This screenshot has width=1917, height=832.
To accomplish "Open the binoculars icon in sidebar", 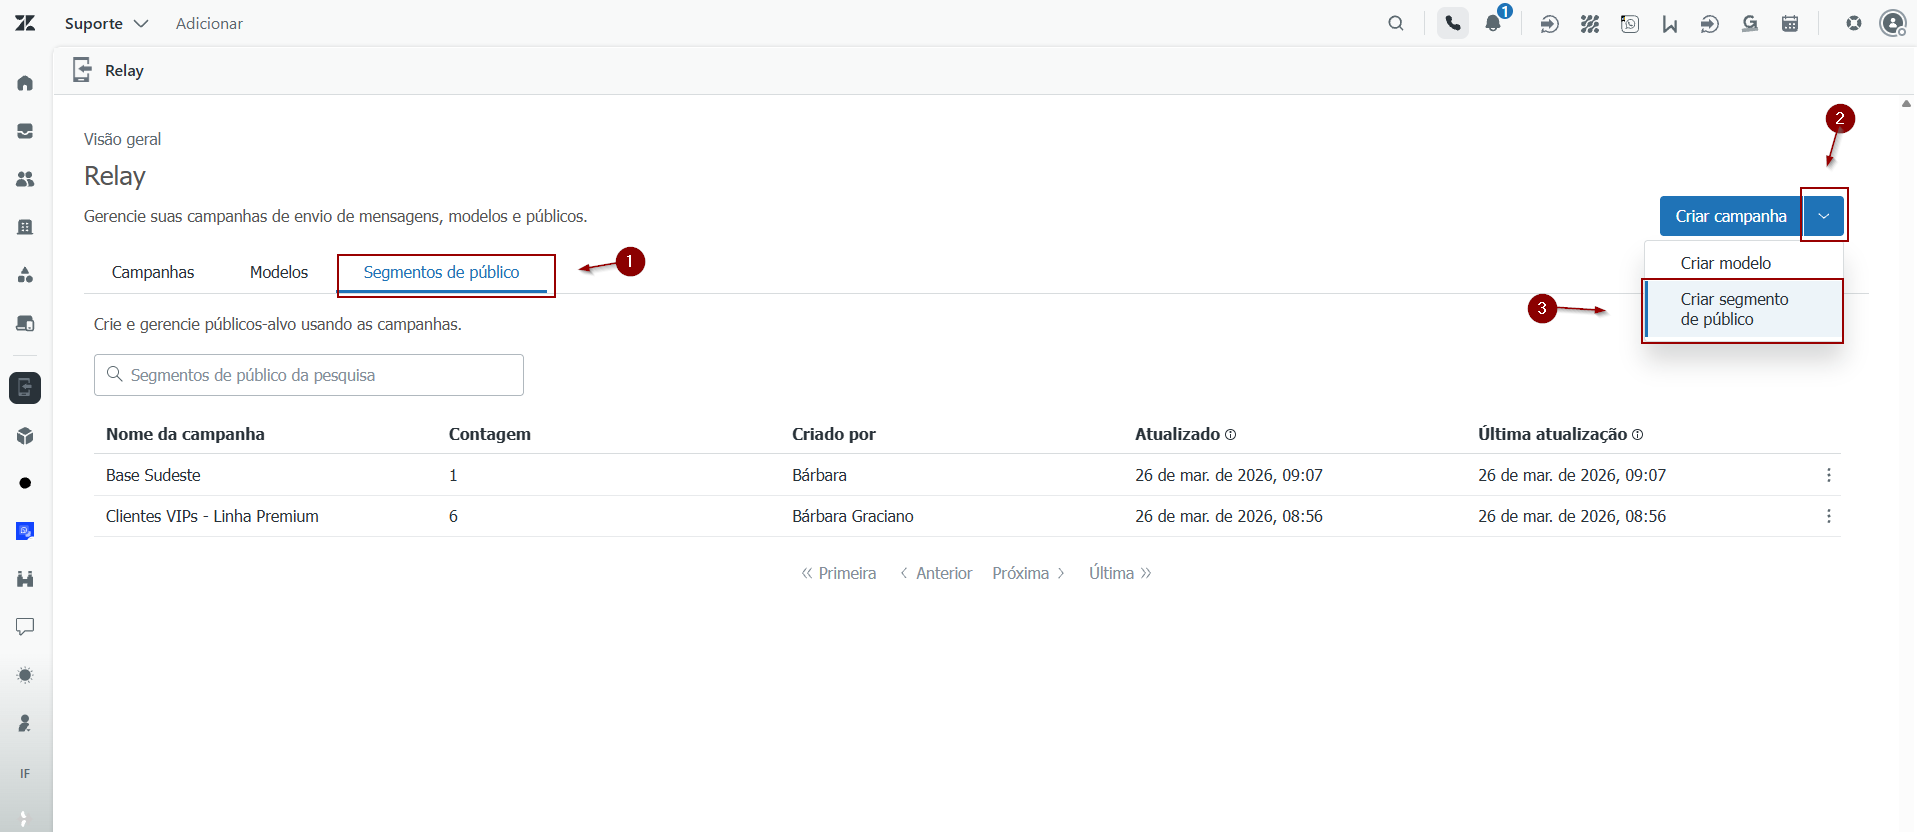I will tap(25, 579).
